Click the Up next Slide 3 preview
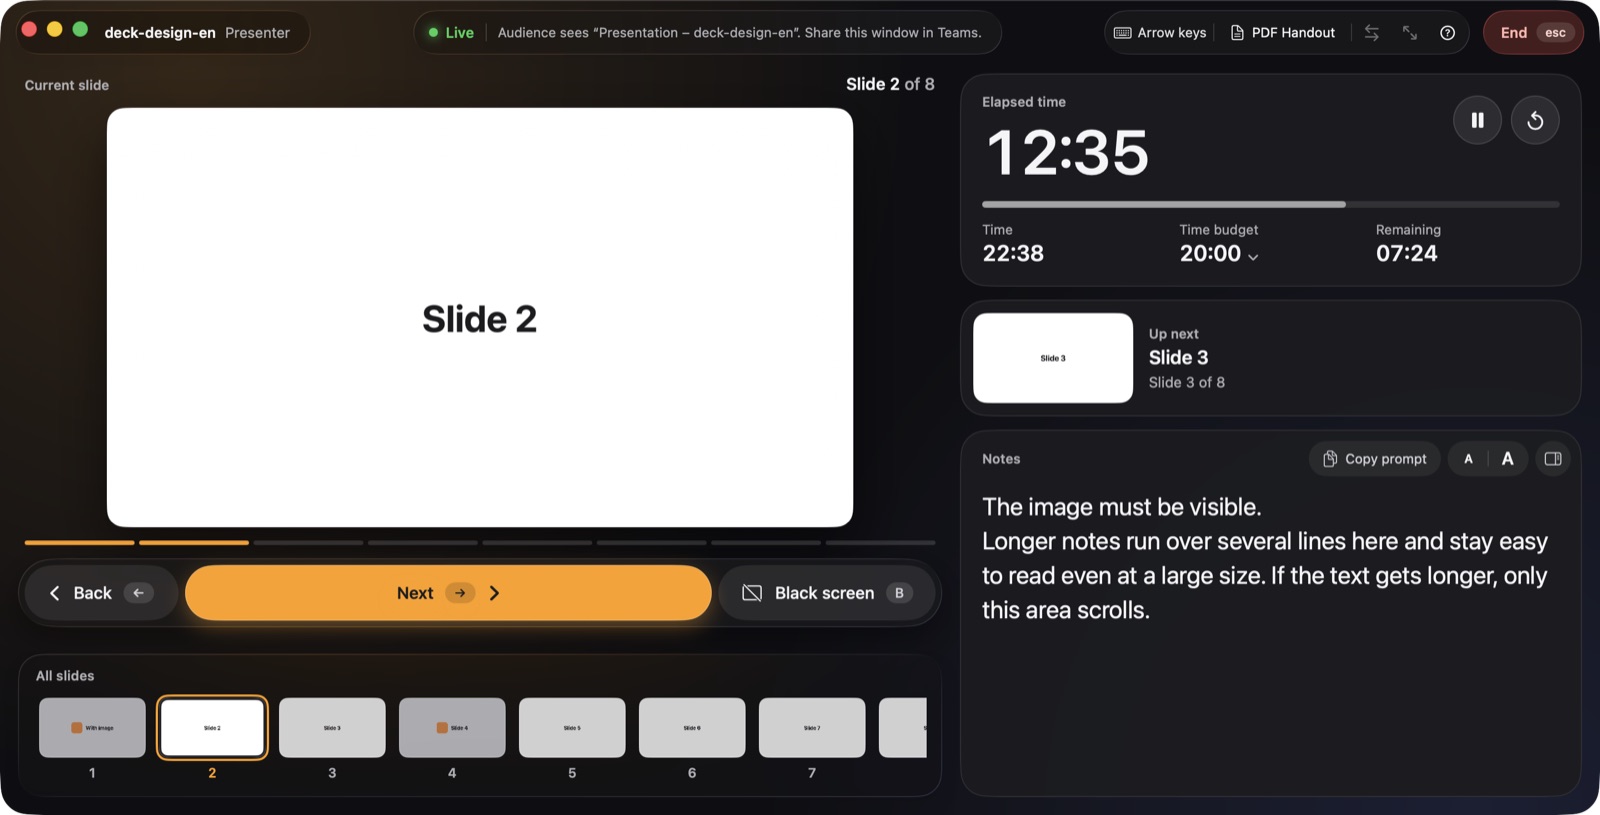 [1053, 358]
